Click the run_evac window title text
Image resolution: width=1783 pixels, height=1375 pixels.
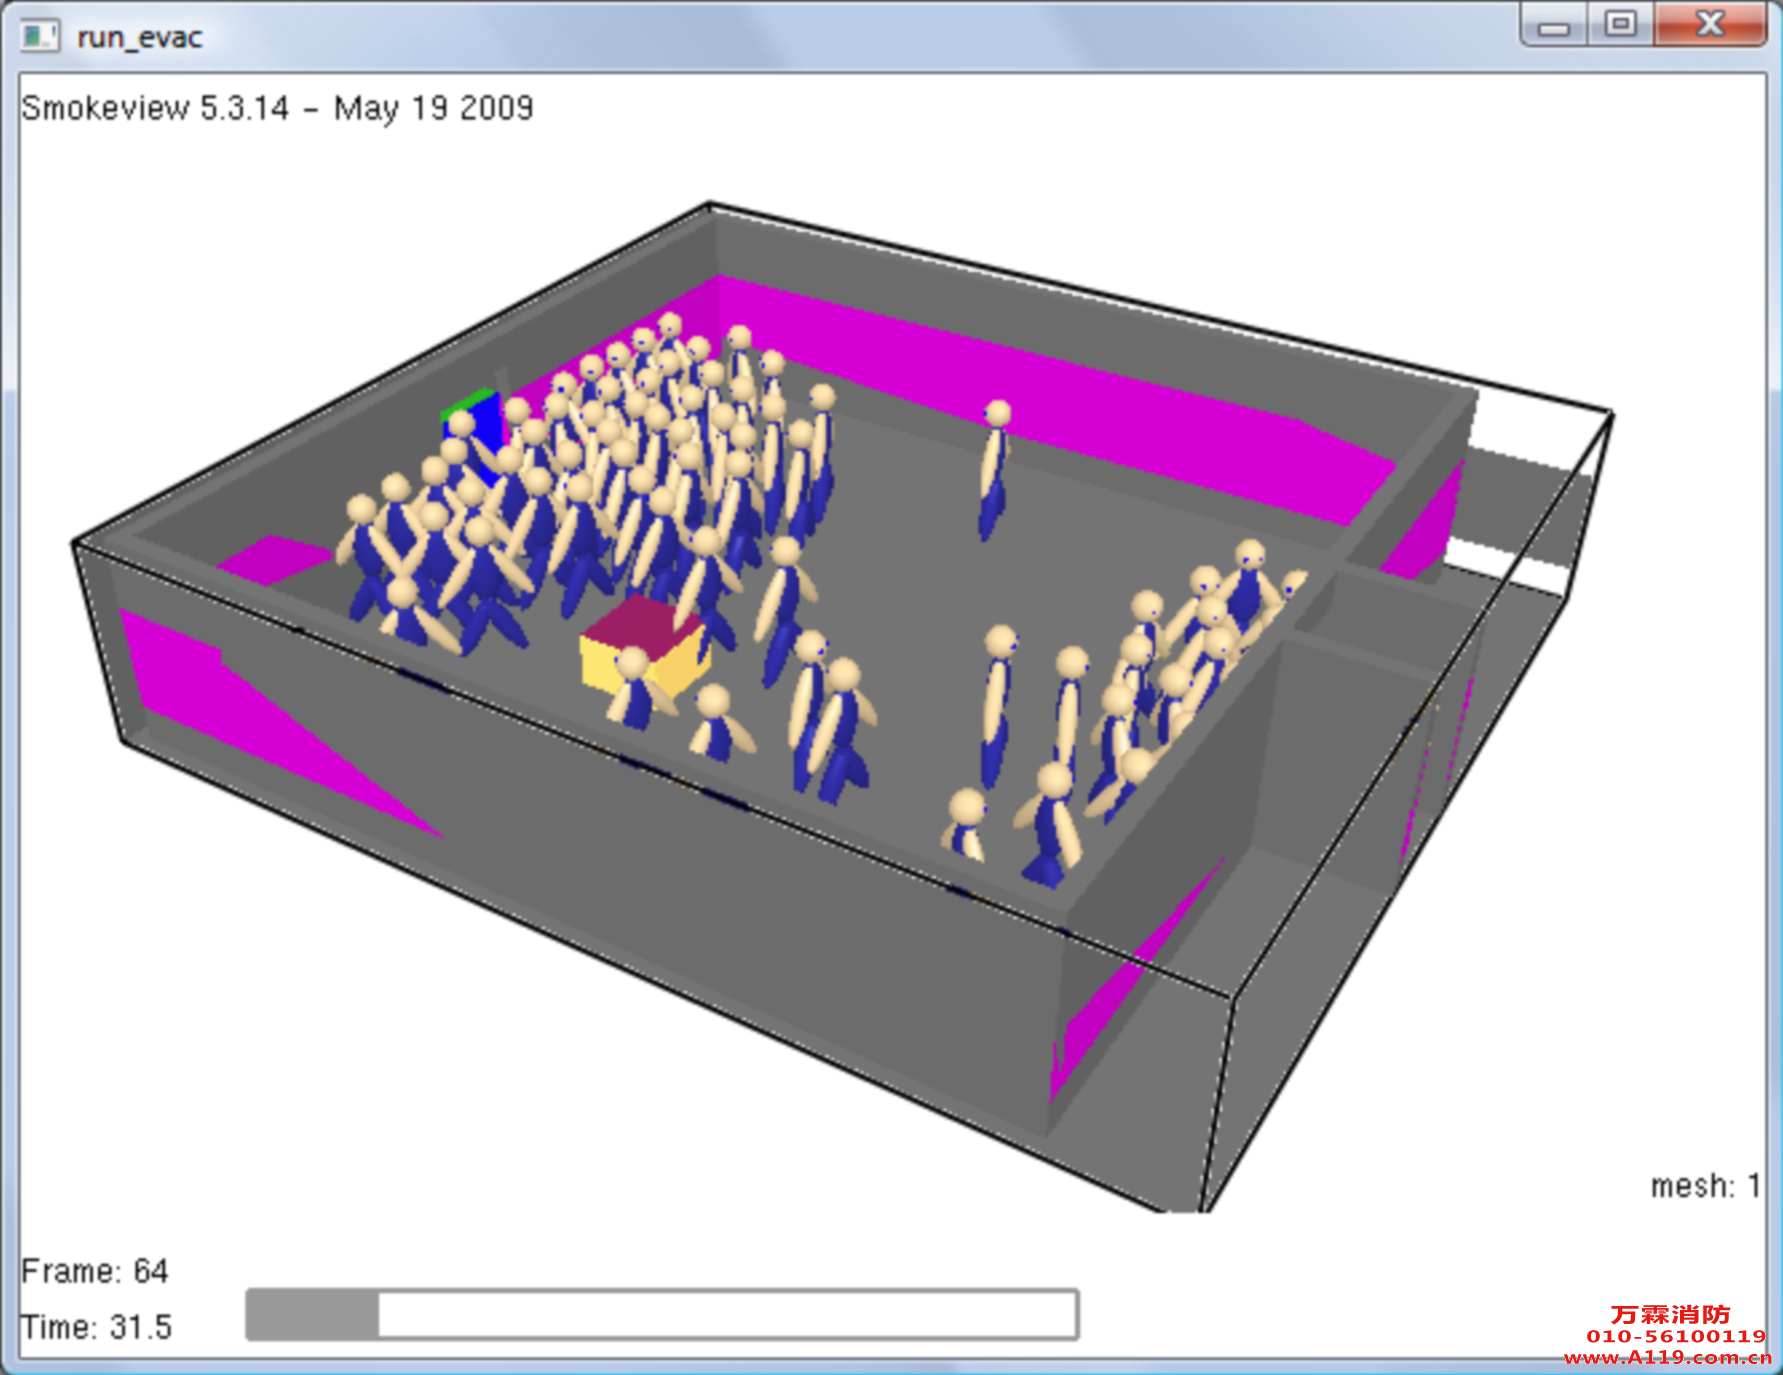(x=140, y=38)
